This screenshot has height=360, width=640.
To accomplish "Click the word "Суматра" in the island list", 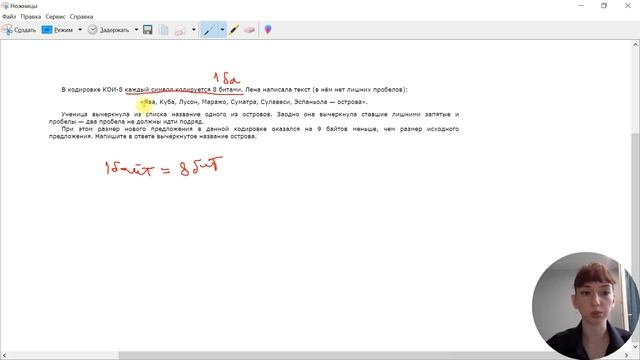I will click(244, 102).
